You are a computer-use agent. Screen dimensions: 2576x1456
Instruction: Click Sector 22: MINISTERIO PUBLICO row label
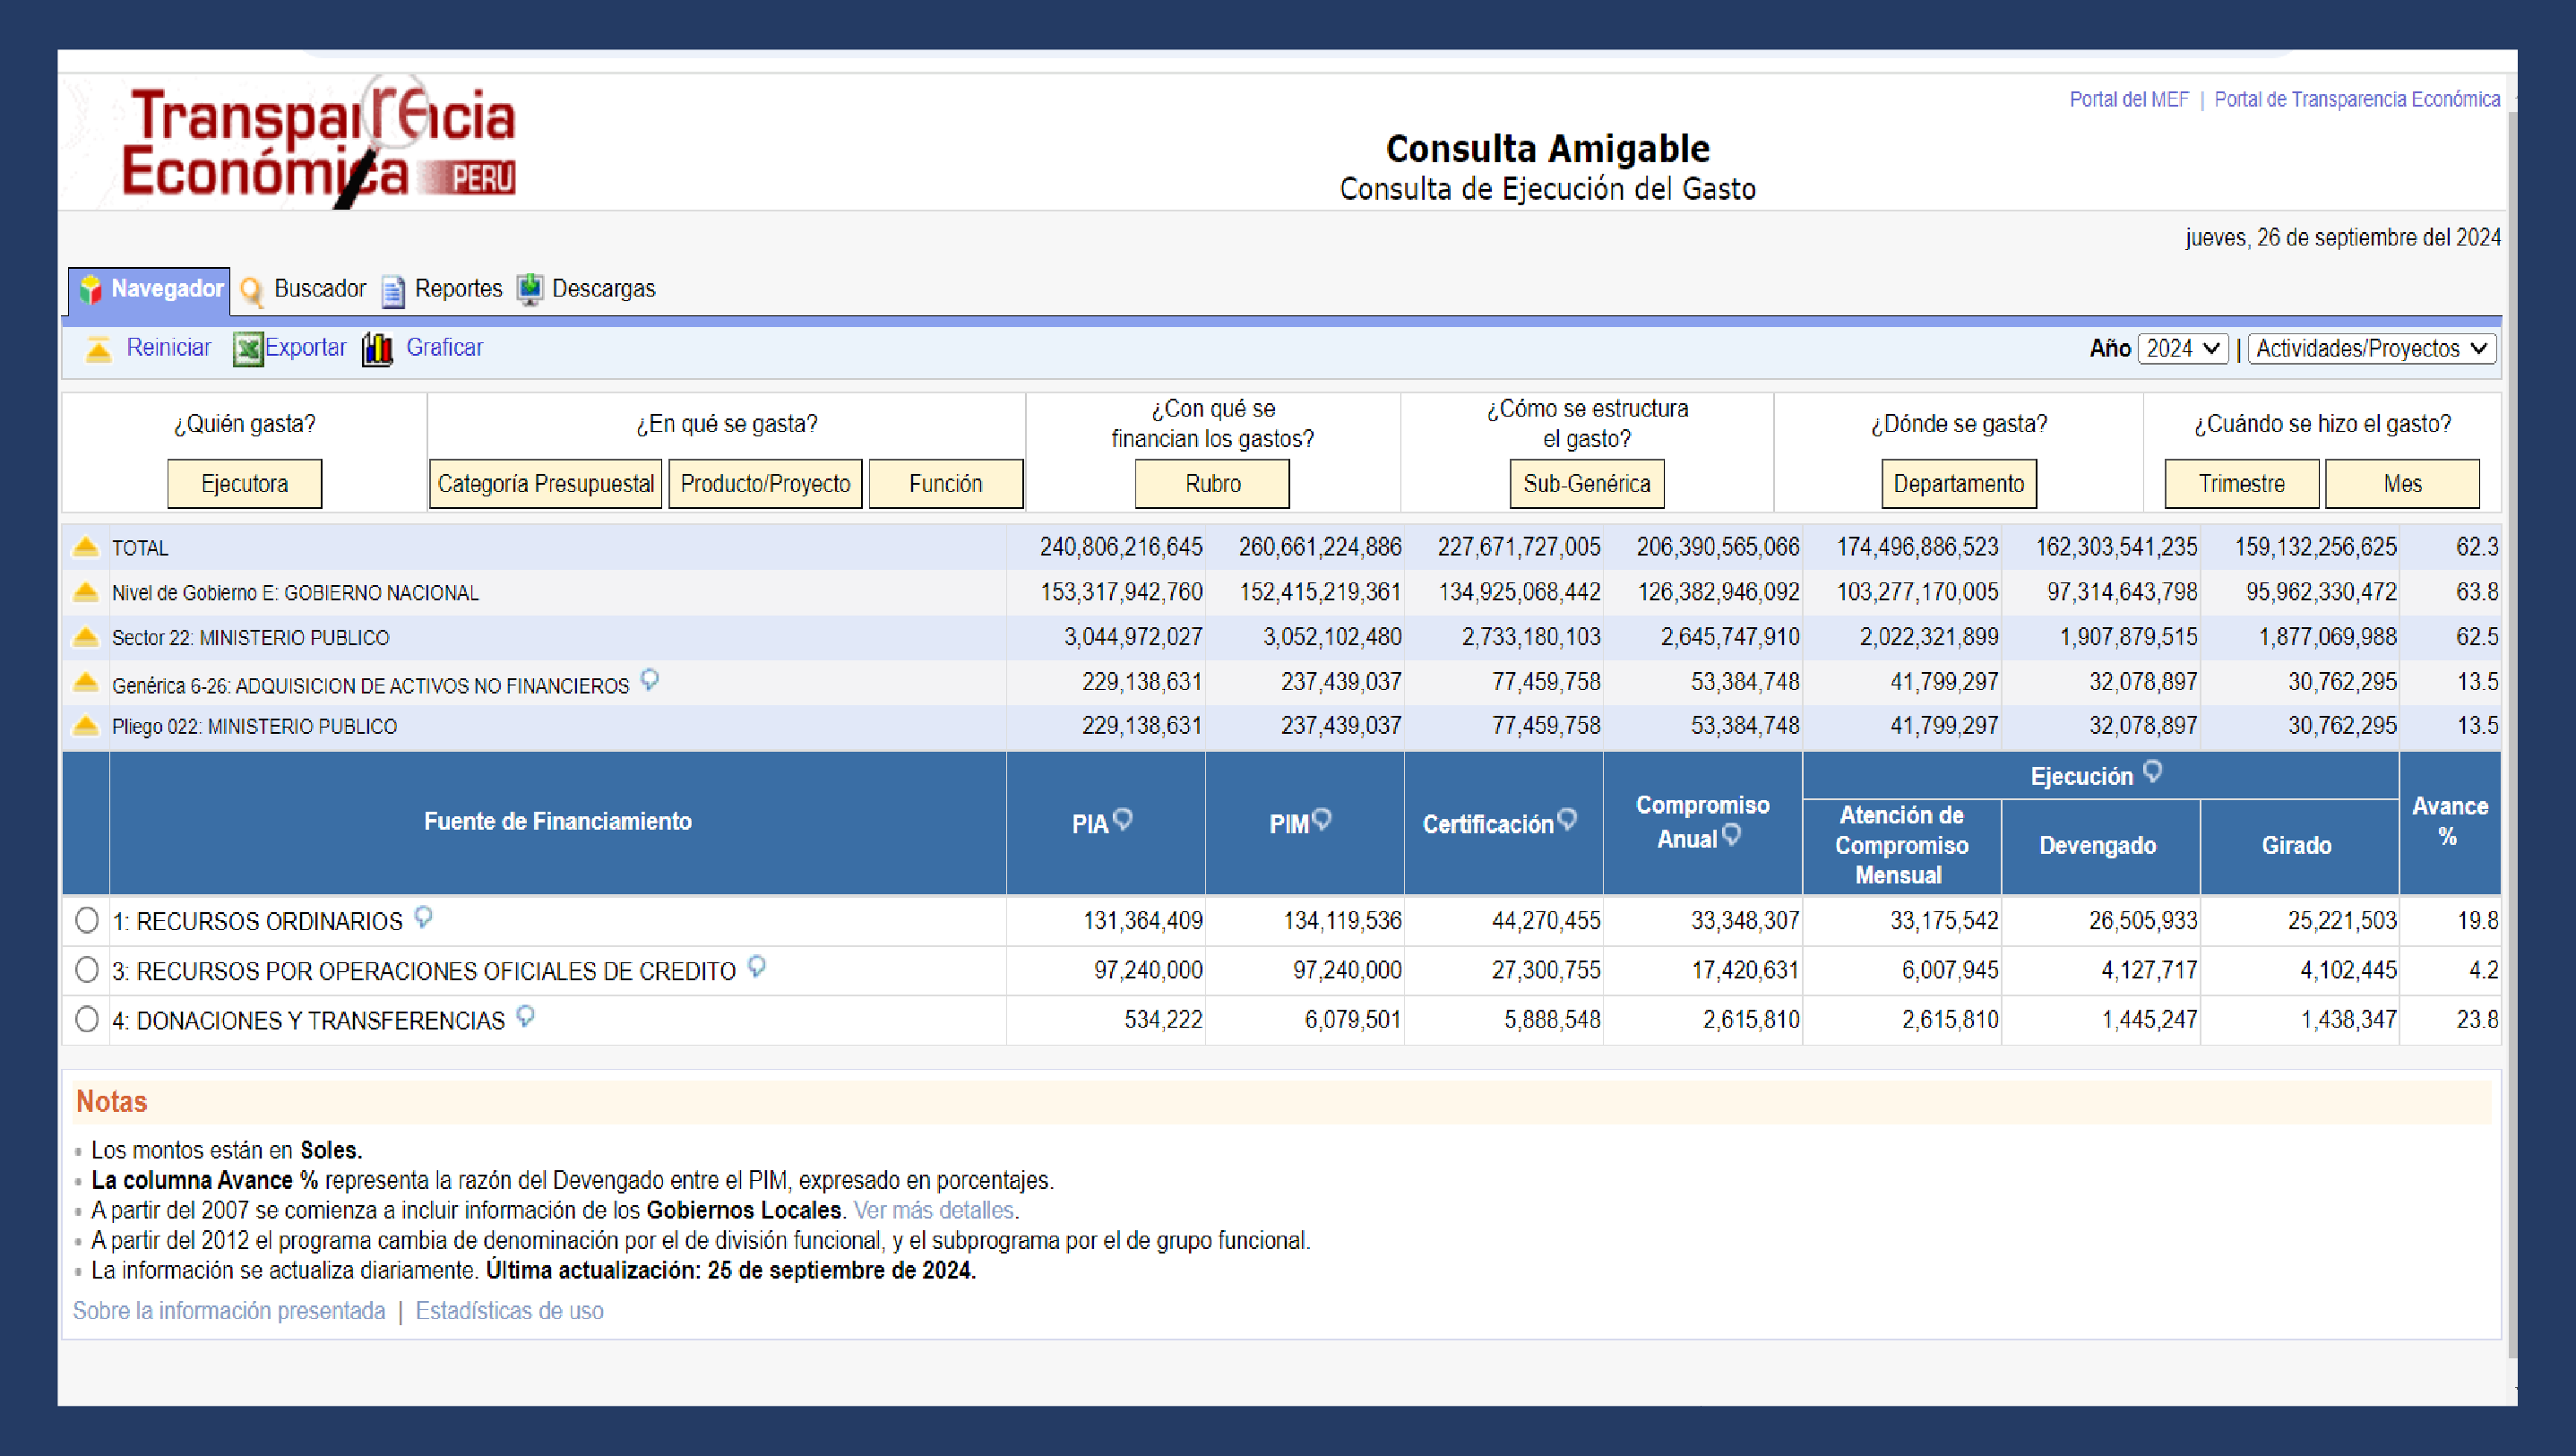251,638
